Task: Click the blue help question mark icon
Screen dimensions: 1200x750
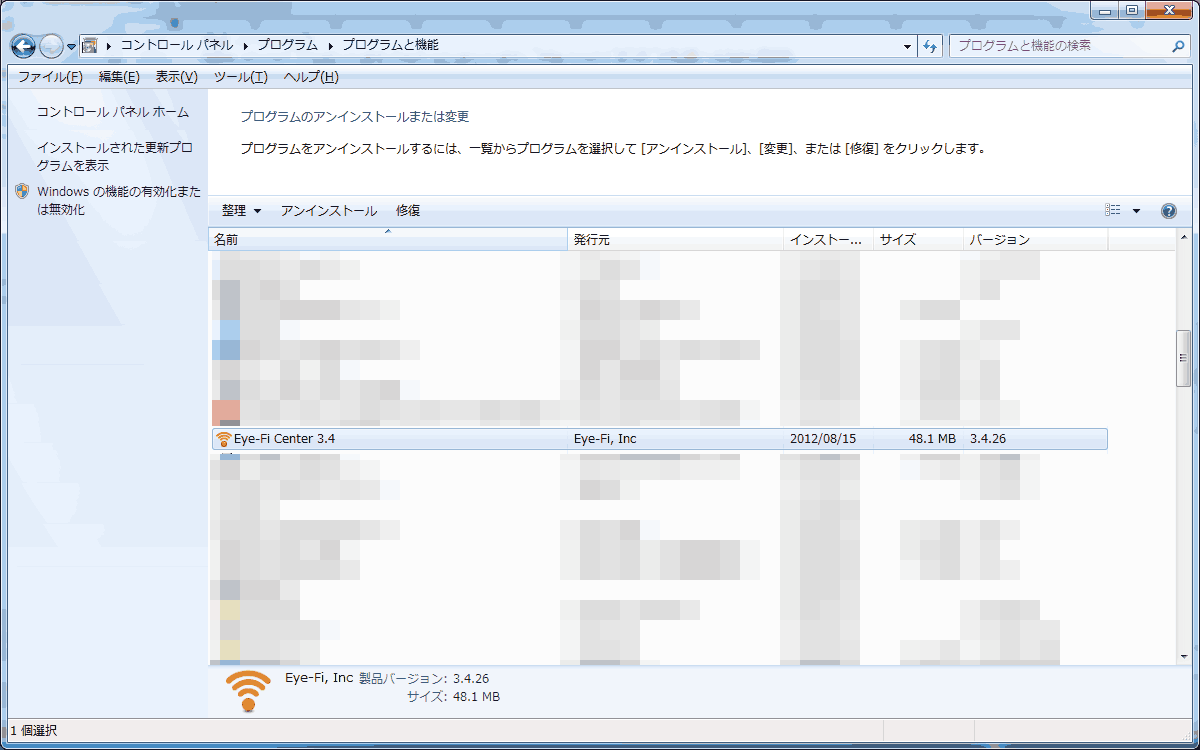Action: click(x=1168, y=211)
